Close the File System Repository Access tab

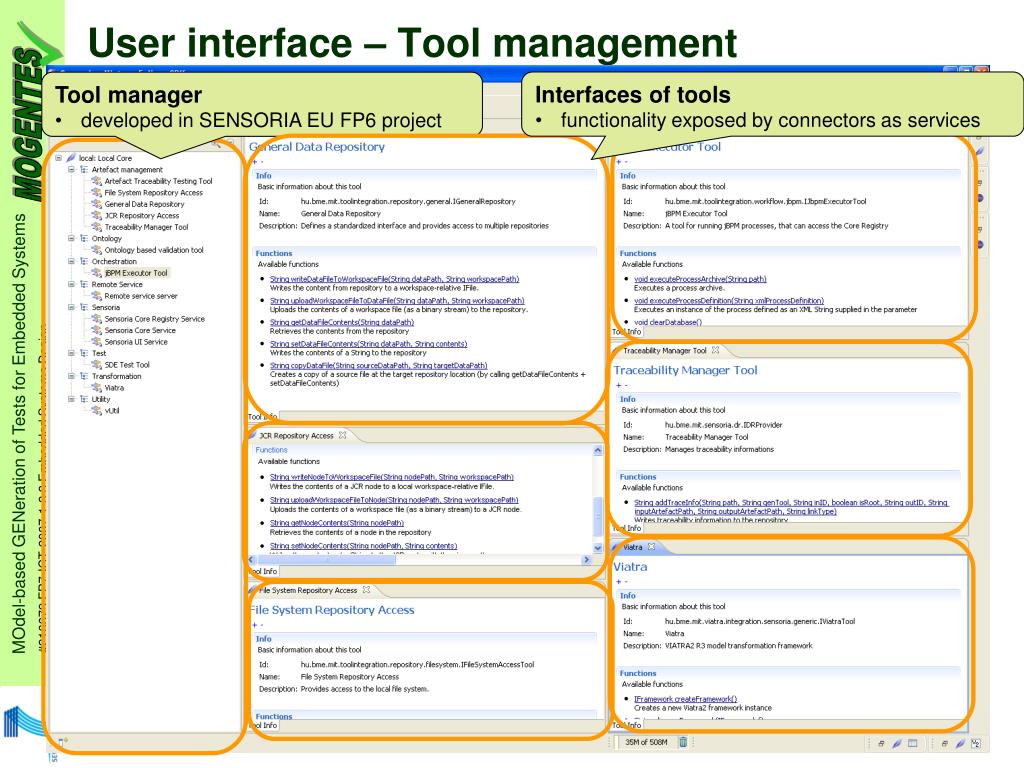pyautogui.click(x=366, y=590)
